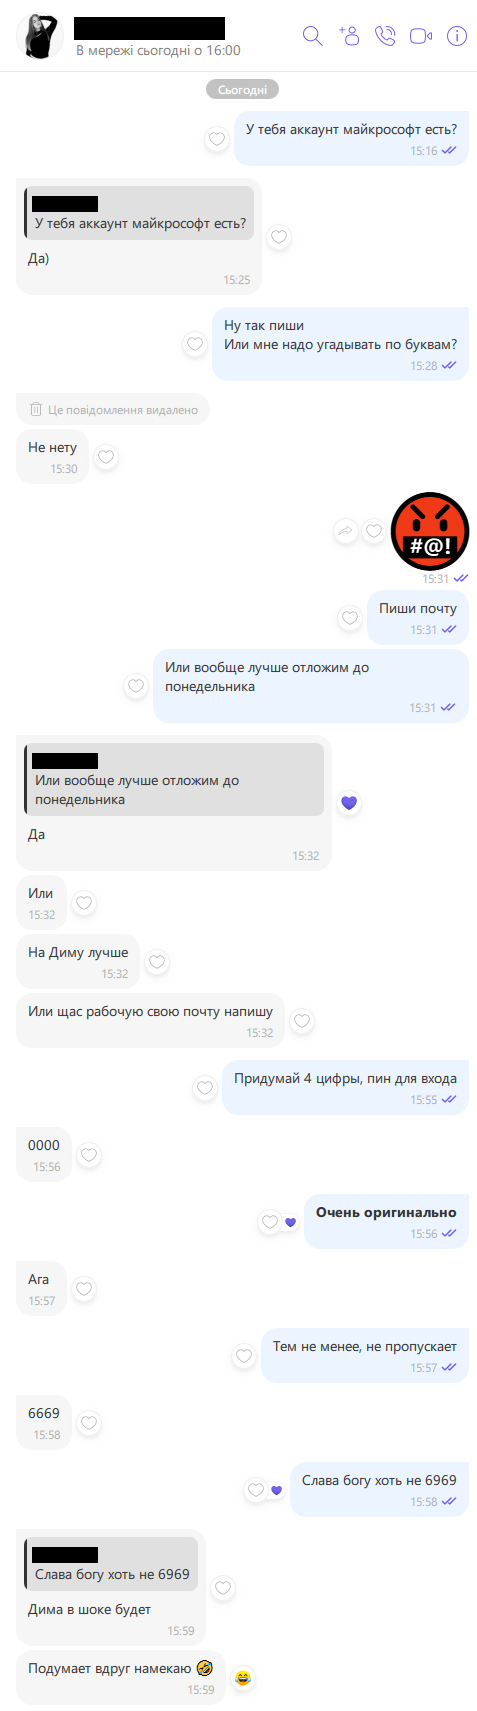Click the angry face sticker

[429, 530]
